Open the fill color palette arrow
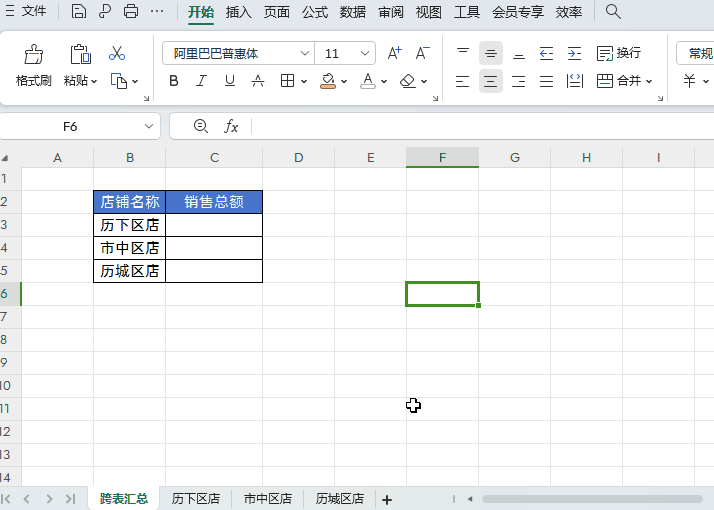The height and width of the screenshot is (510, 714). pyautogui.click(x=344, y=82)
